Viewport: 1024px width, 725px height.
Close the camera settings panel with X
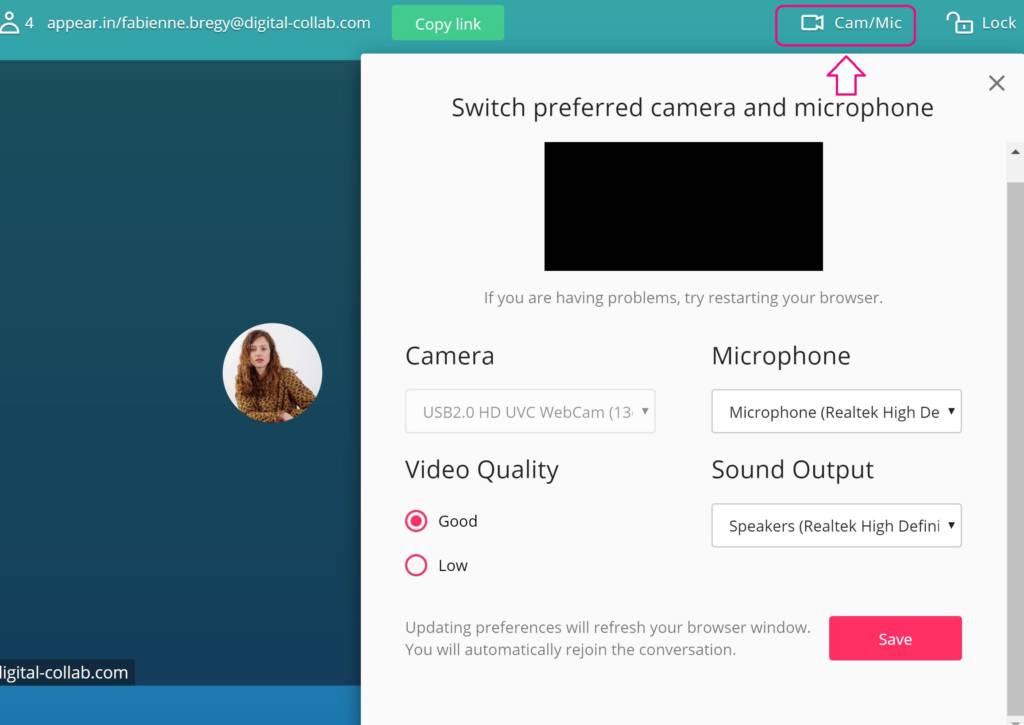pyautogui.click(x=996, y=83)
